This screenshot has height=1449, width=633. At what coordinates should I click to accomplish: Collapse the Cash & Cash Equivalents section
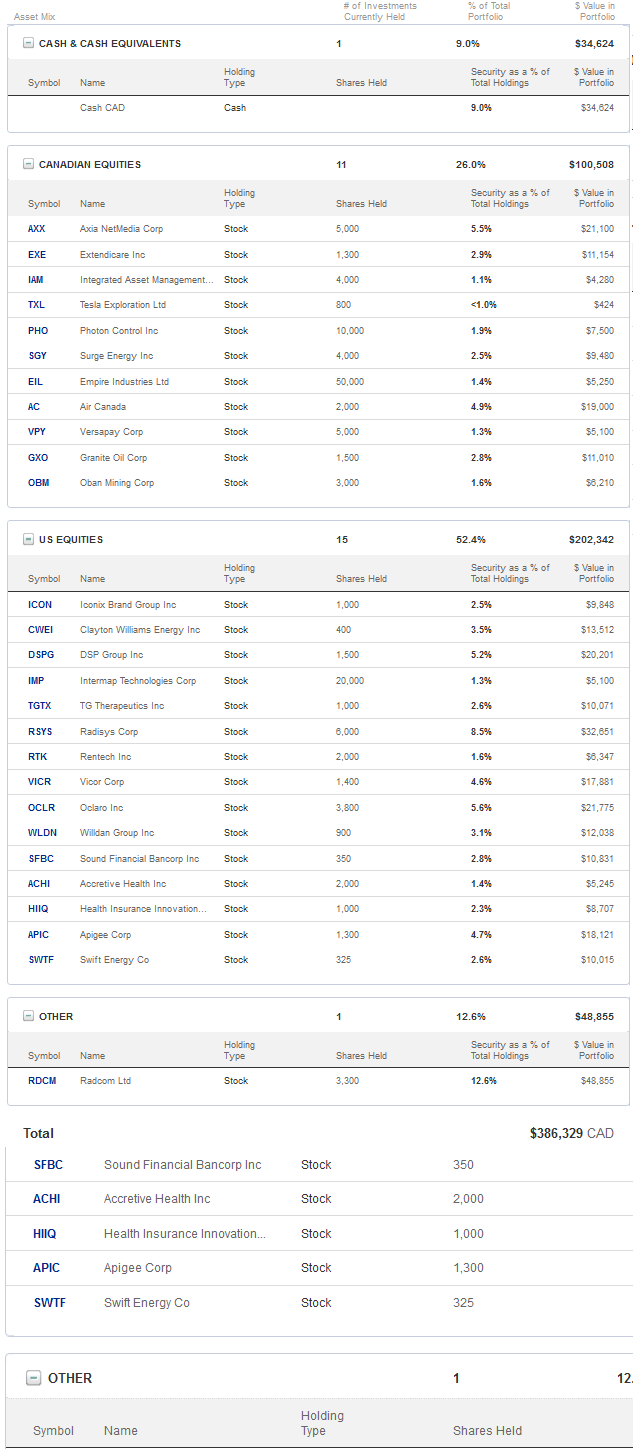[28, 44]
